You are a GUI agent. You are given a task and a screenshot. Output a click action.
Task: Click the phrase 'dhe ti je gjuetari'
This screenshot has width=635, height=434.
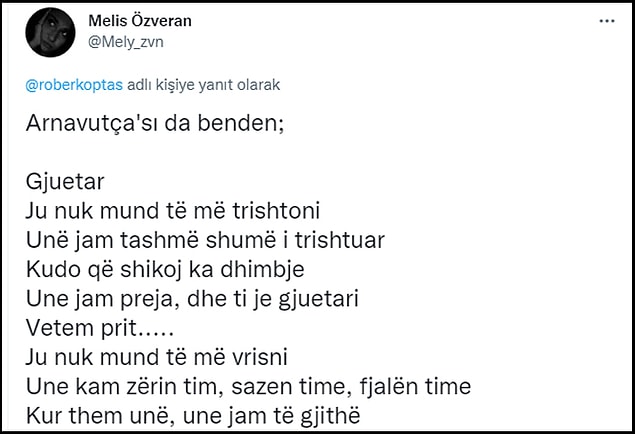click(x=273, y=299)
